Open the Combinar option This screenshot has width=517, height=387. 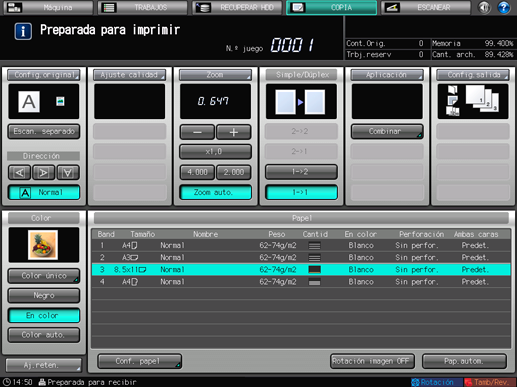(387, 131)
